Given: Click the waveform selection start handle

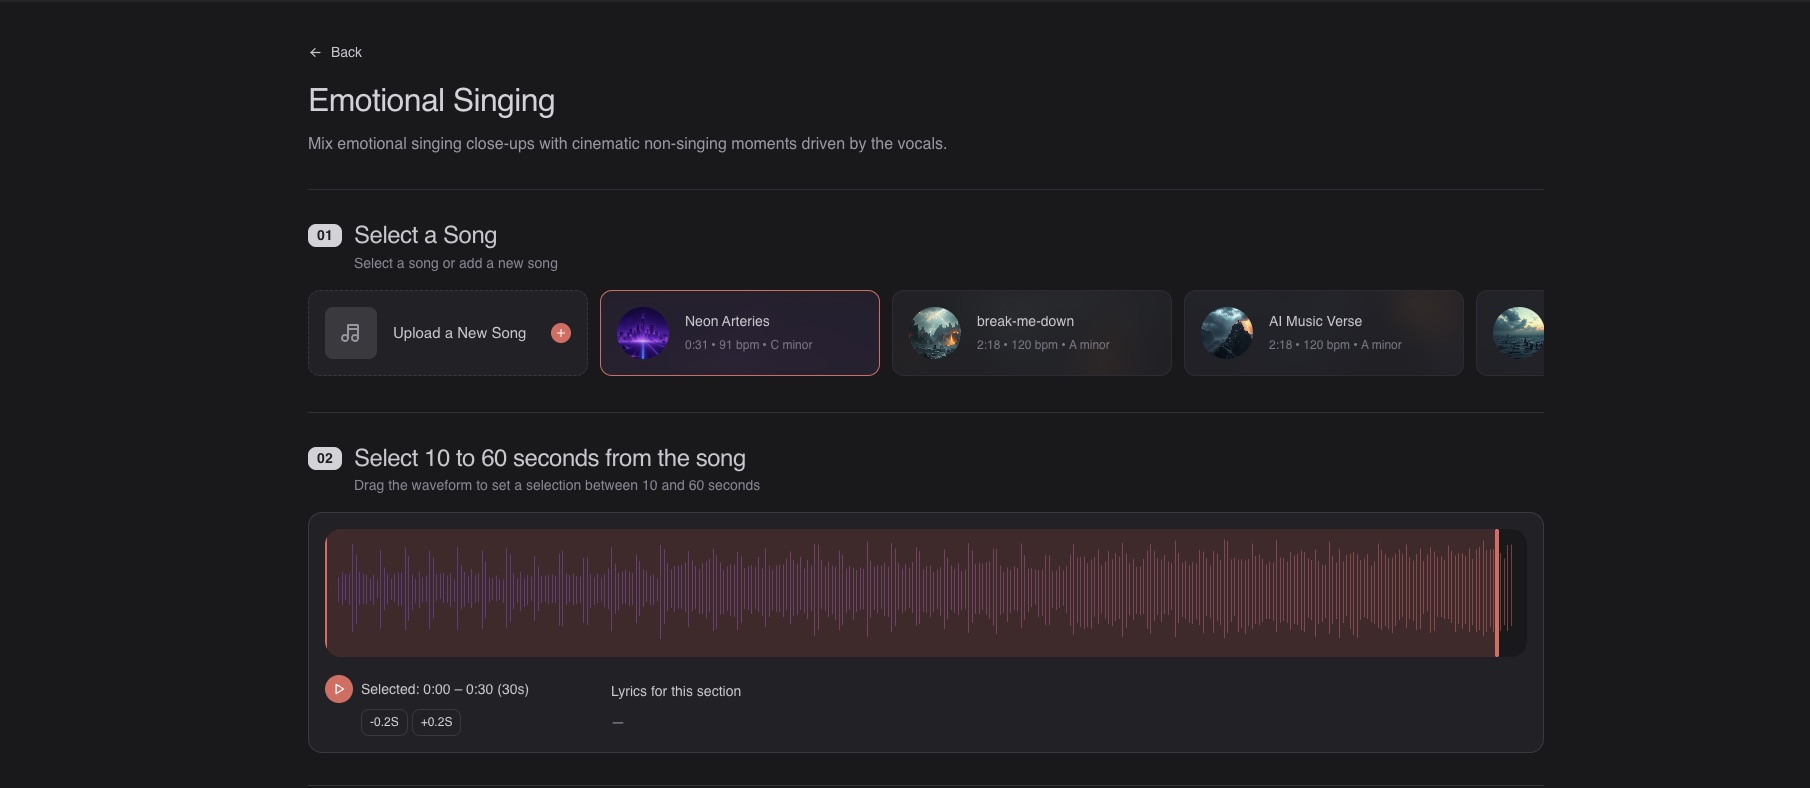Looking at the screenshot, I should point(326,593).
